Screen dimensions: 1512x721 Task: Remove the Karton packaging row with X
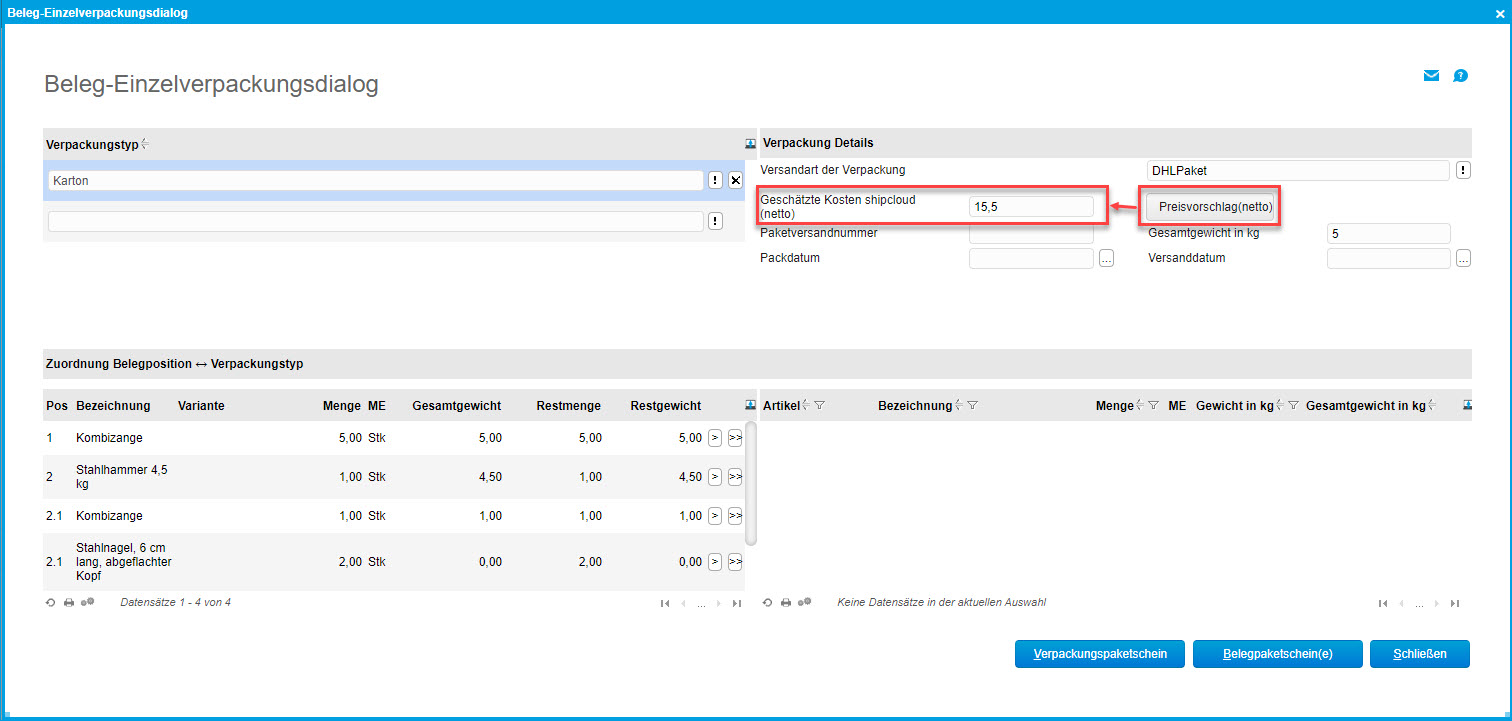[735, 180]
